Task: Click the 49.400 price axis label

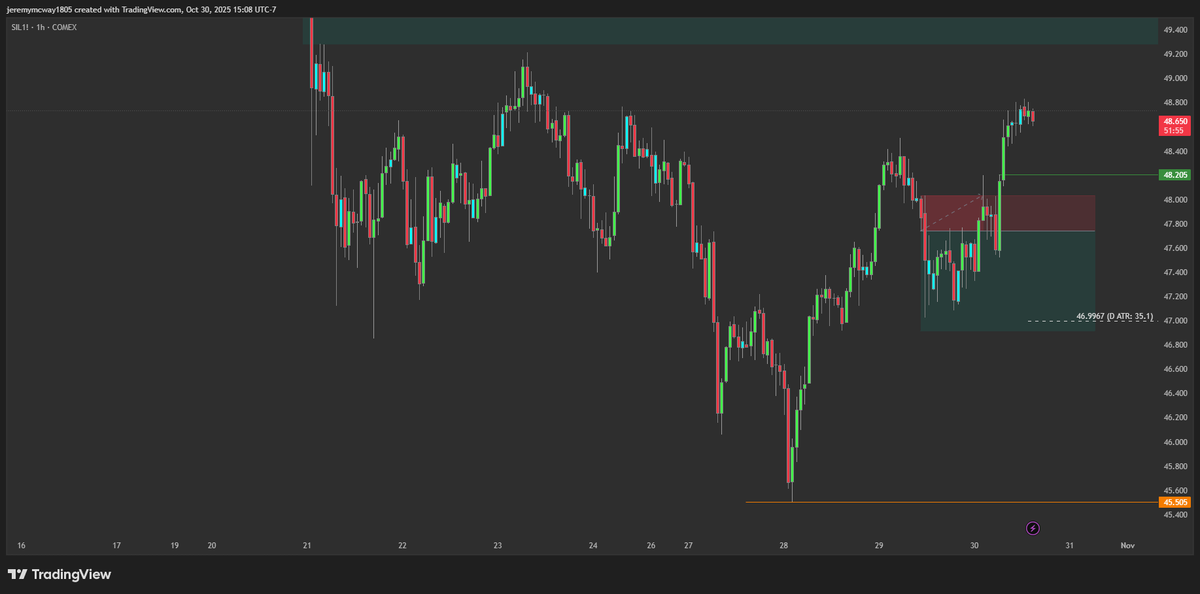Action: 1175,30
